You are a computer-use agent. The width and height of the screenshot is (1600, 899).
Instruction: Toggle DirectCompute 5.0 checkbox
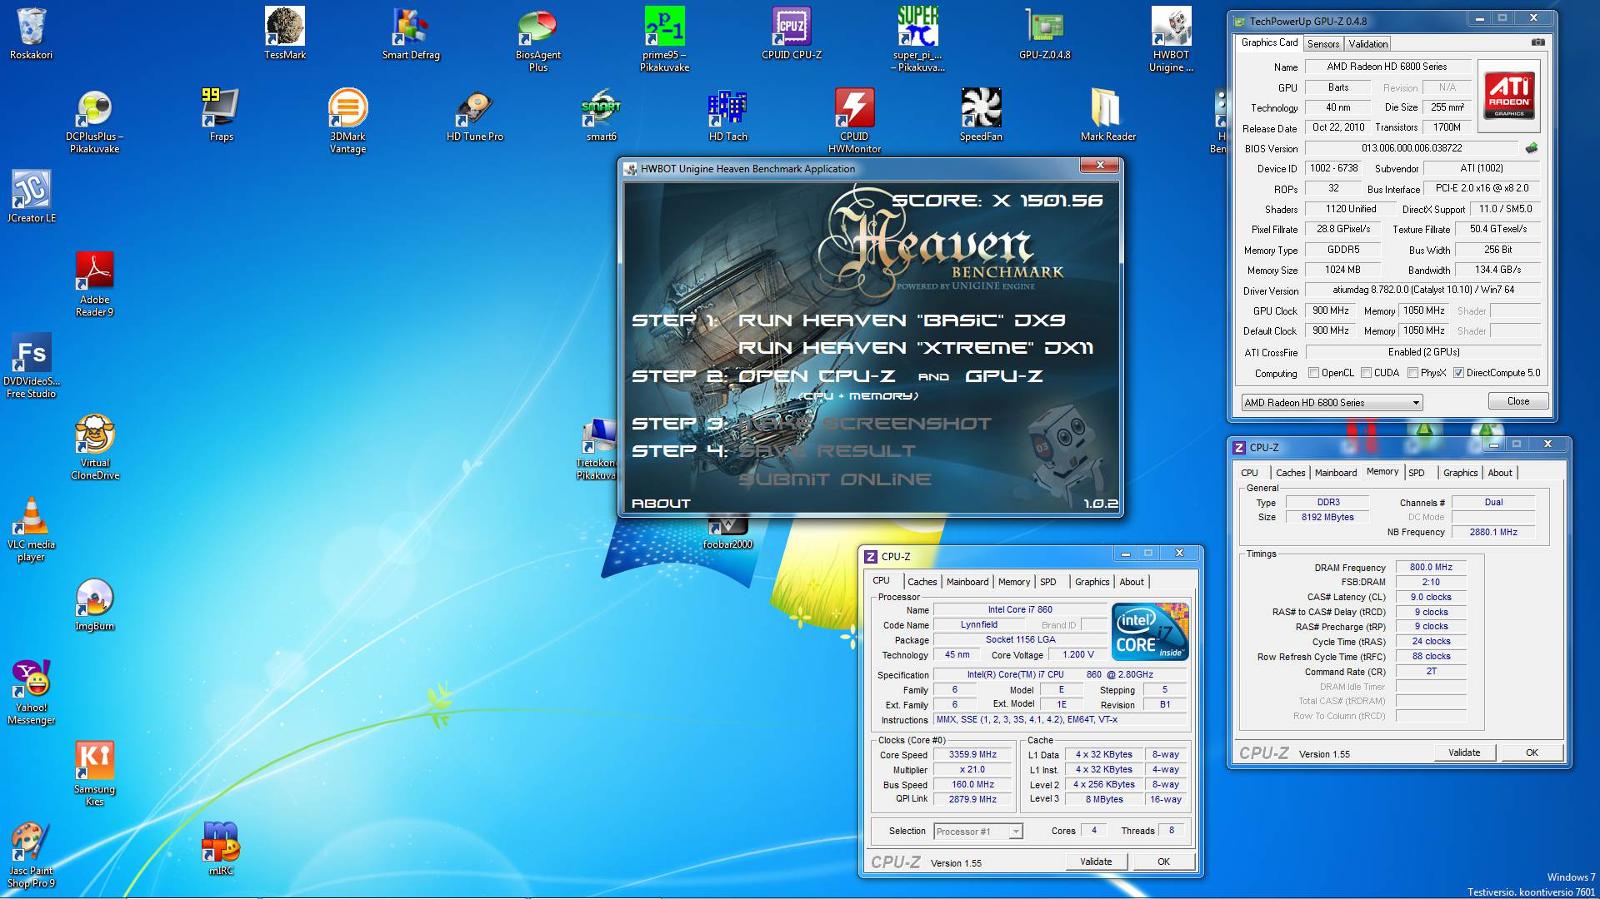pyautogui.click(x=1458, y=373)
